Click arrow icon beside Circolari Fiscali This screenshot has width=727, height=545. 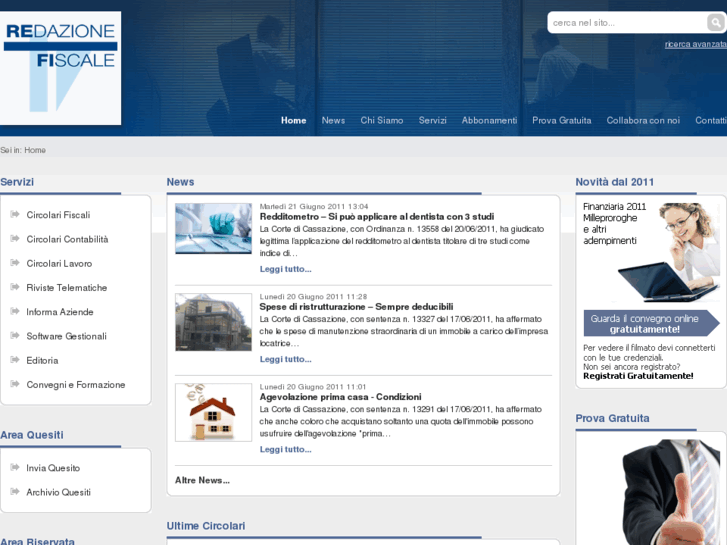click(15, 214)
